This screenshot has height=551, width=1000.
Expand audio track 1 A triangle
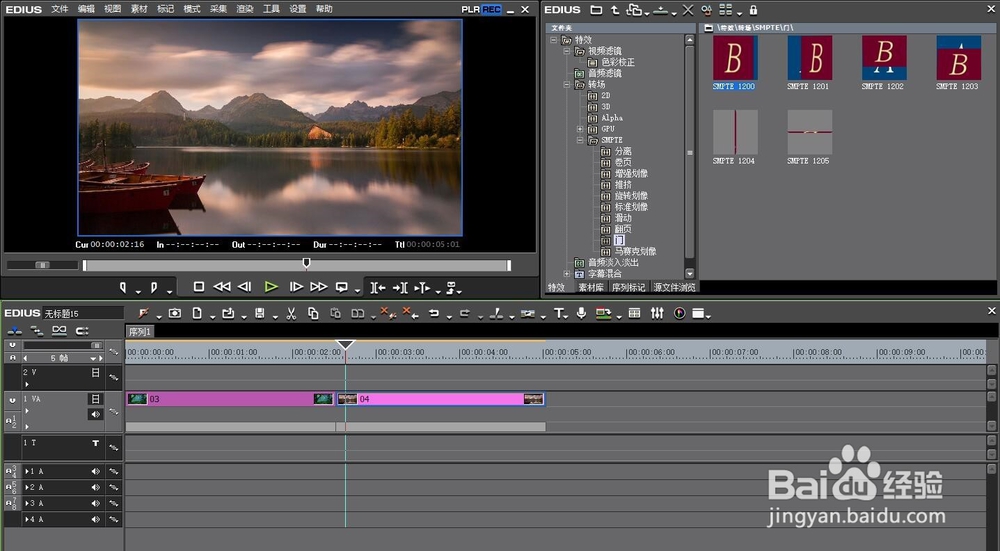click(26, 471)
